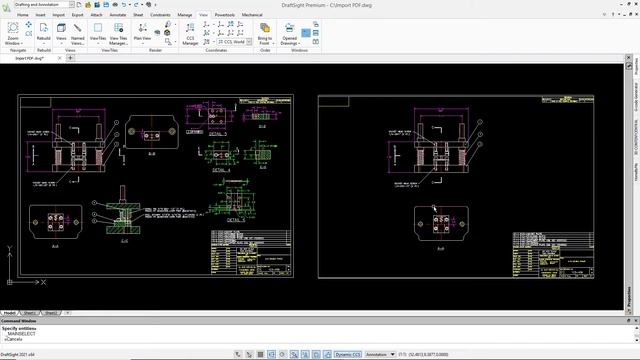Click the first CCS axis icon in Coordinates
The height and width of the screenshot is (360, 640).
(207, 24)
